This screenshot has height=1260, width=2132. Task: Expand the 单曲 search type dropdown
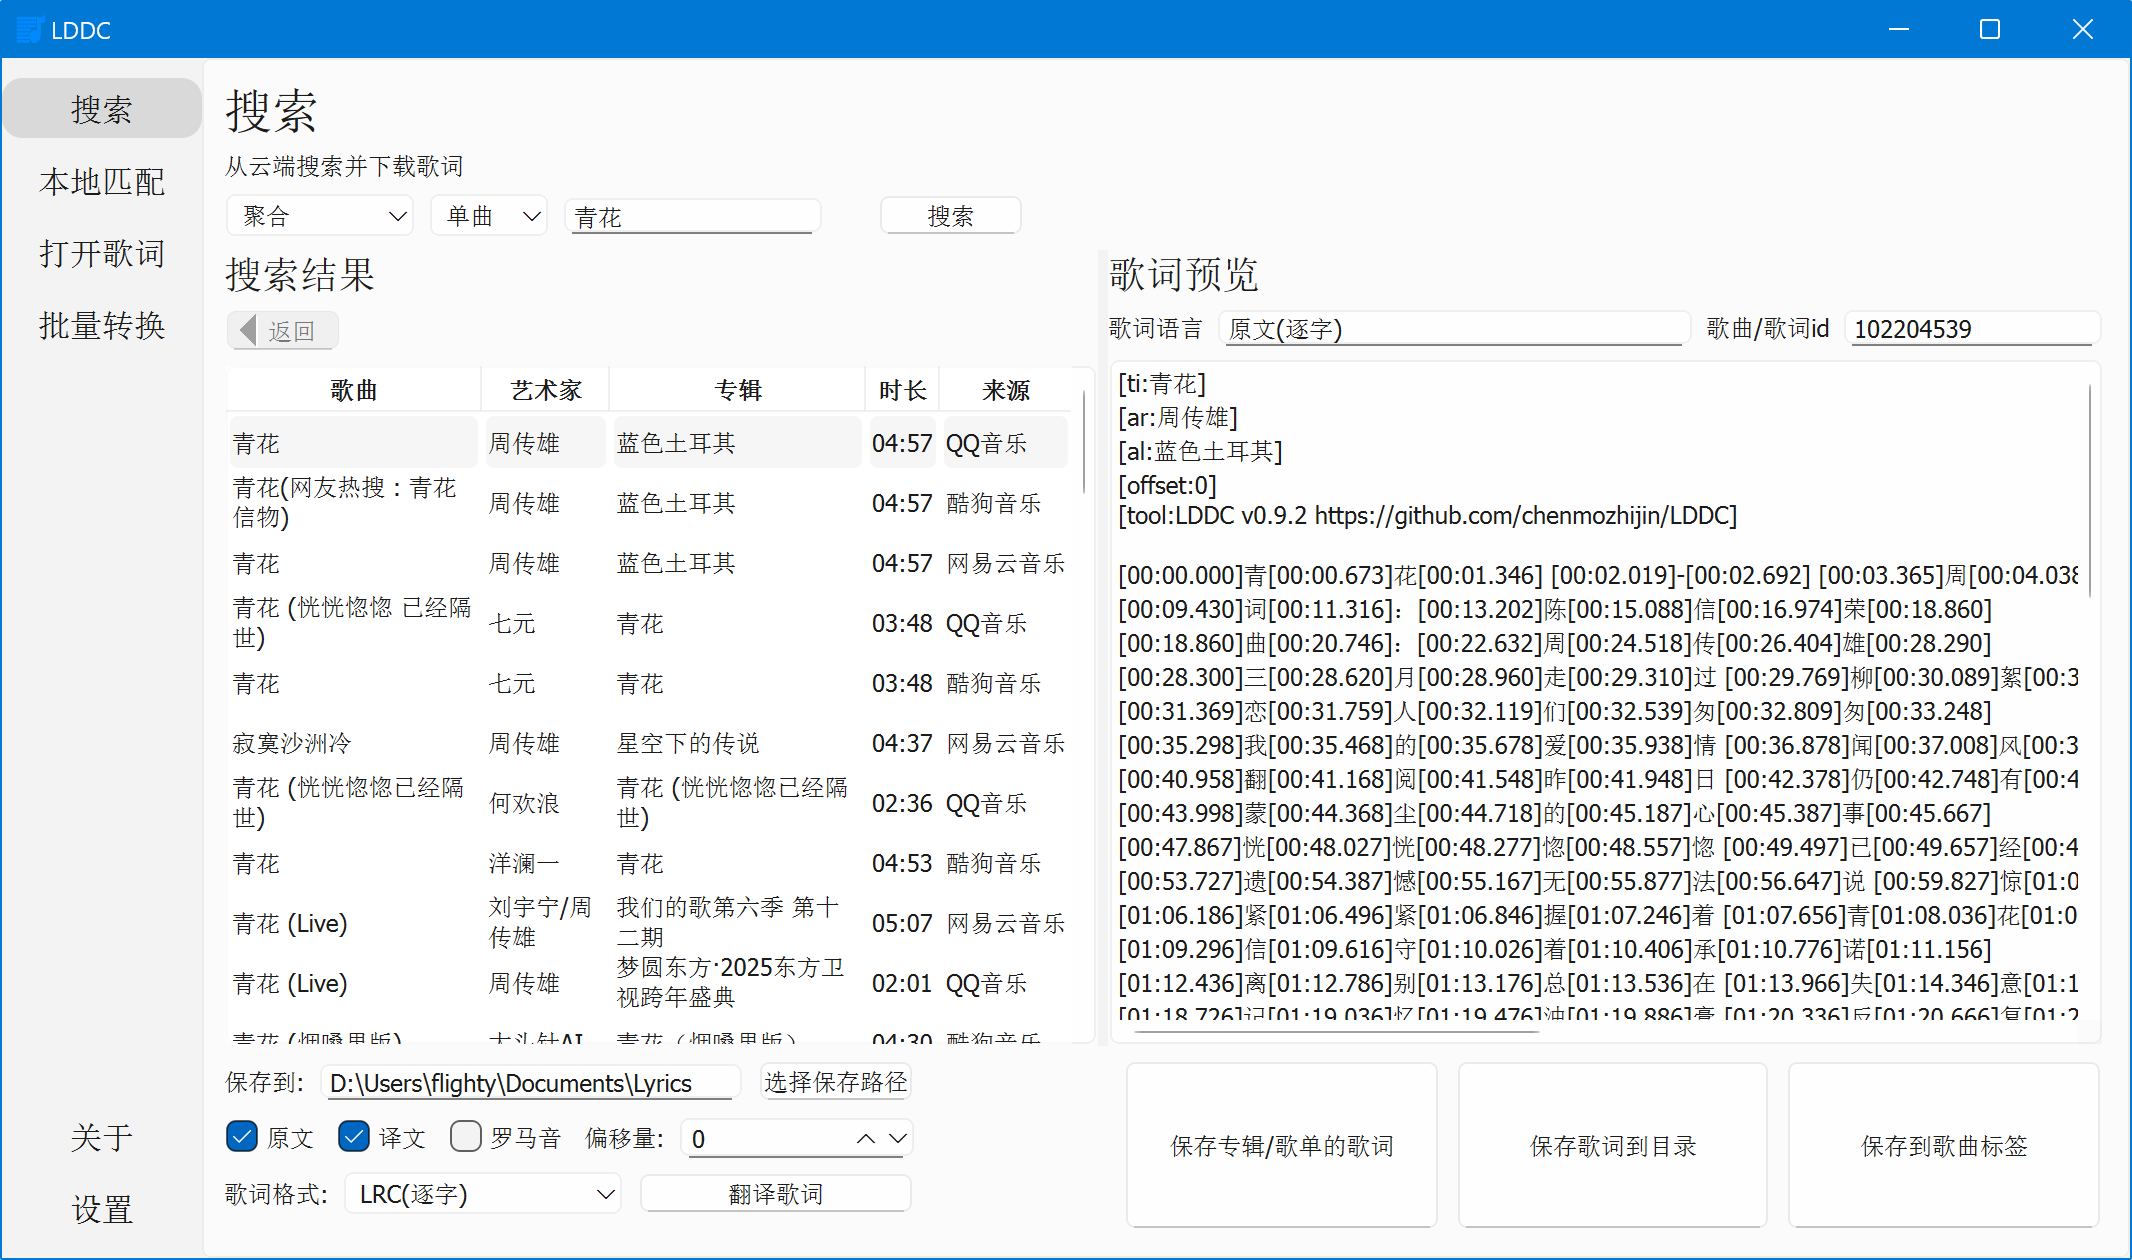(489, 216)
